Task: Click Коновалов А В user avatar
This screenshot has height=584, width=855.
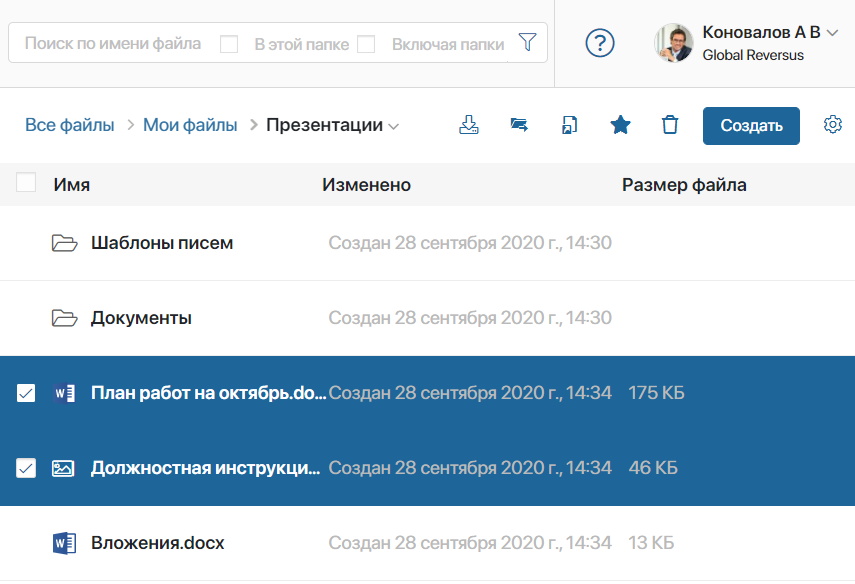Action: pyautogui.click(x=674, y=43)
